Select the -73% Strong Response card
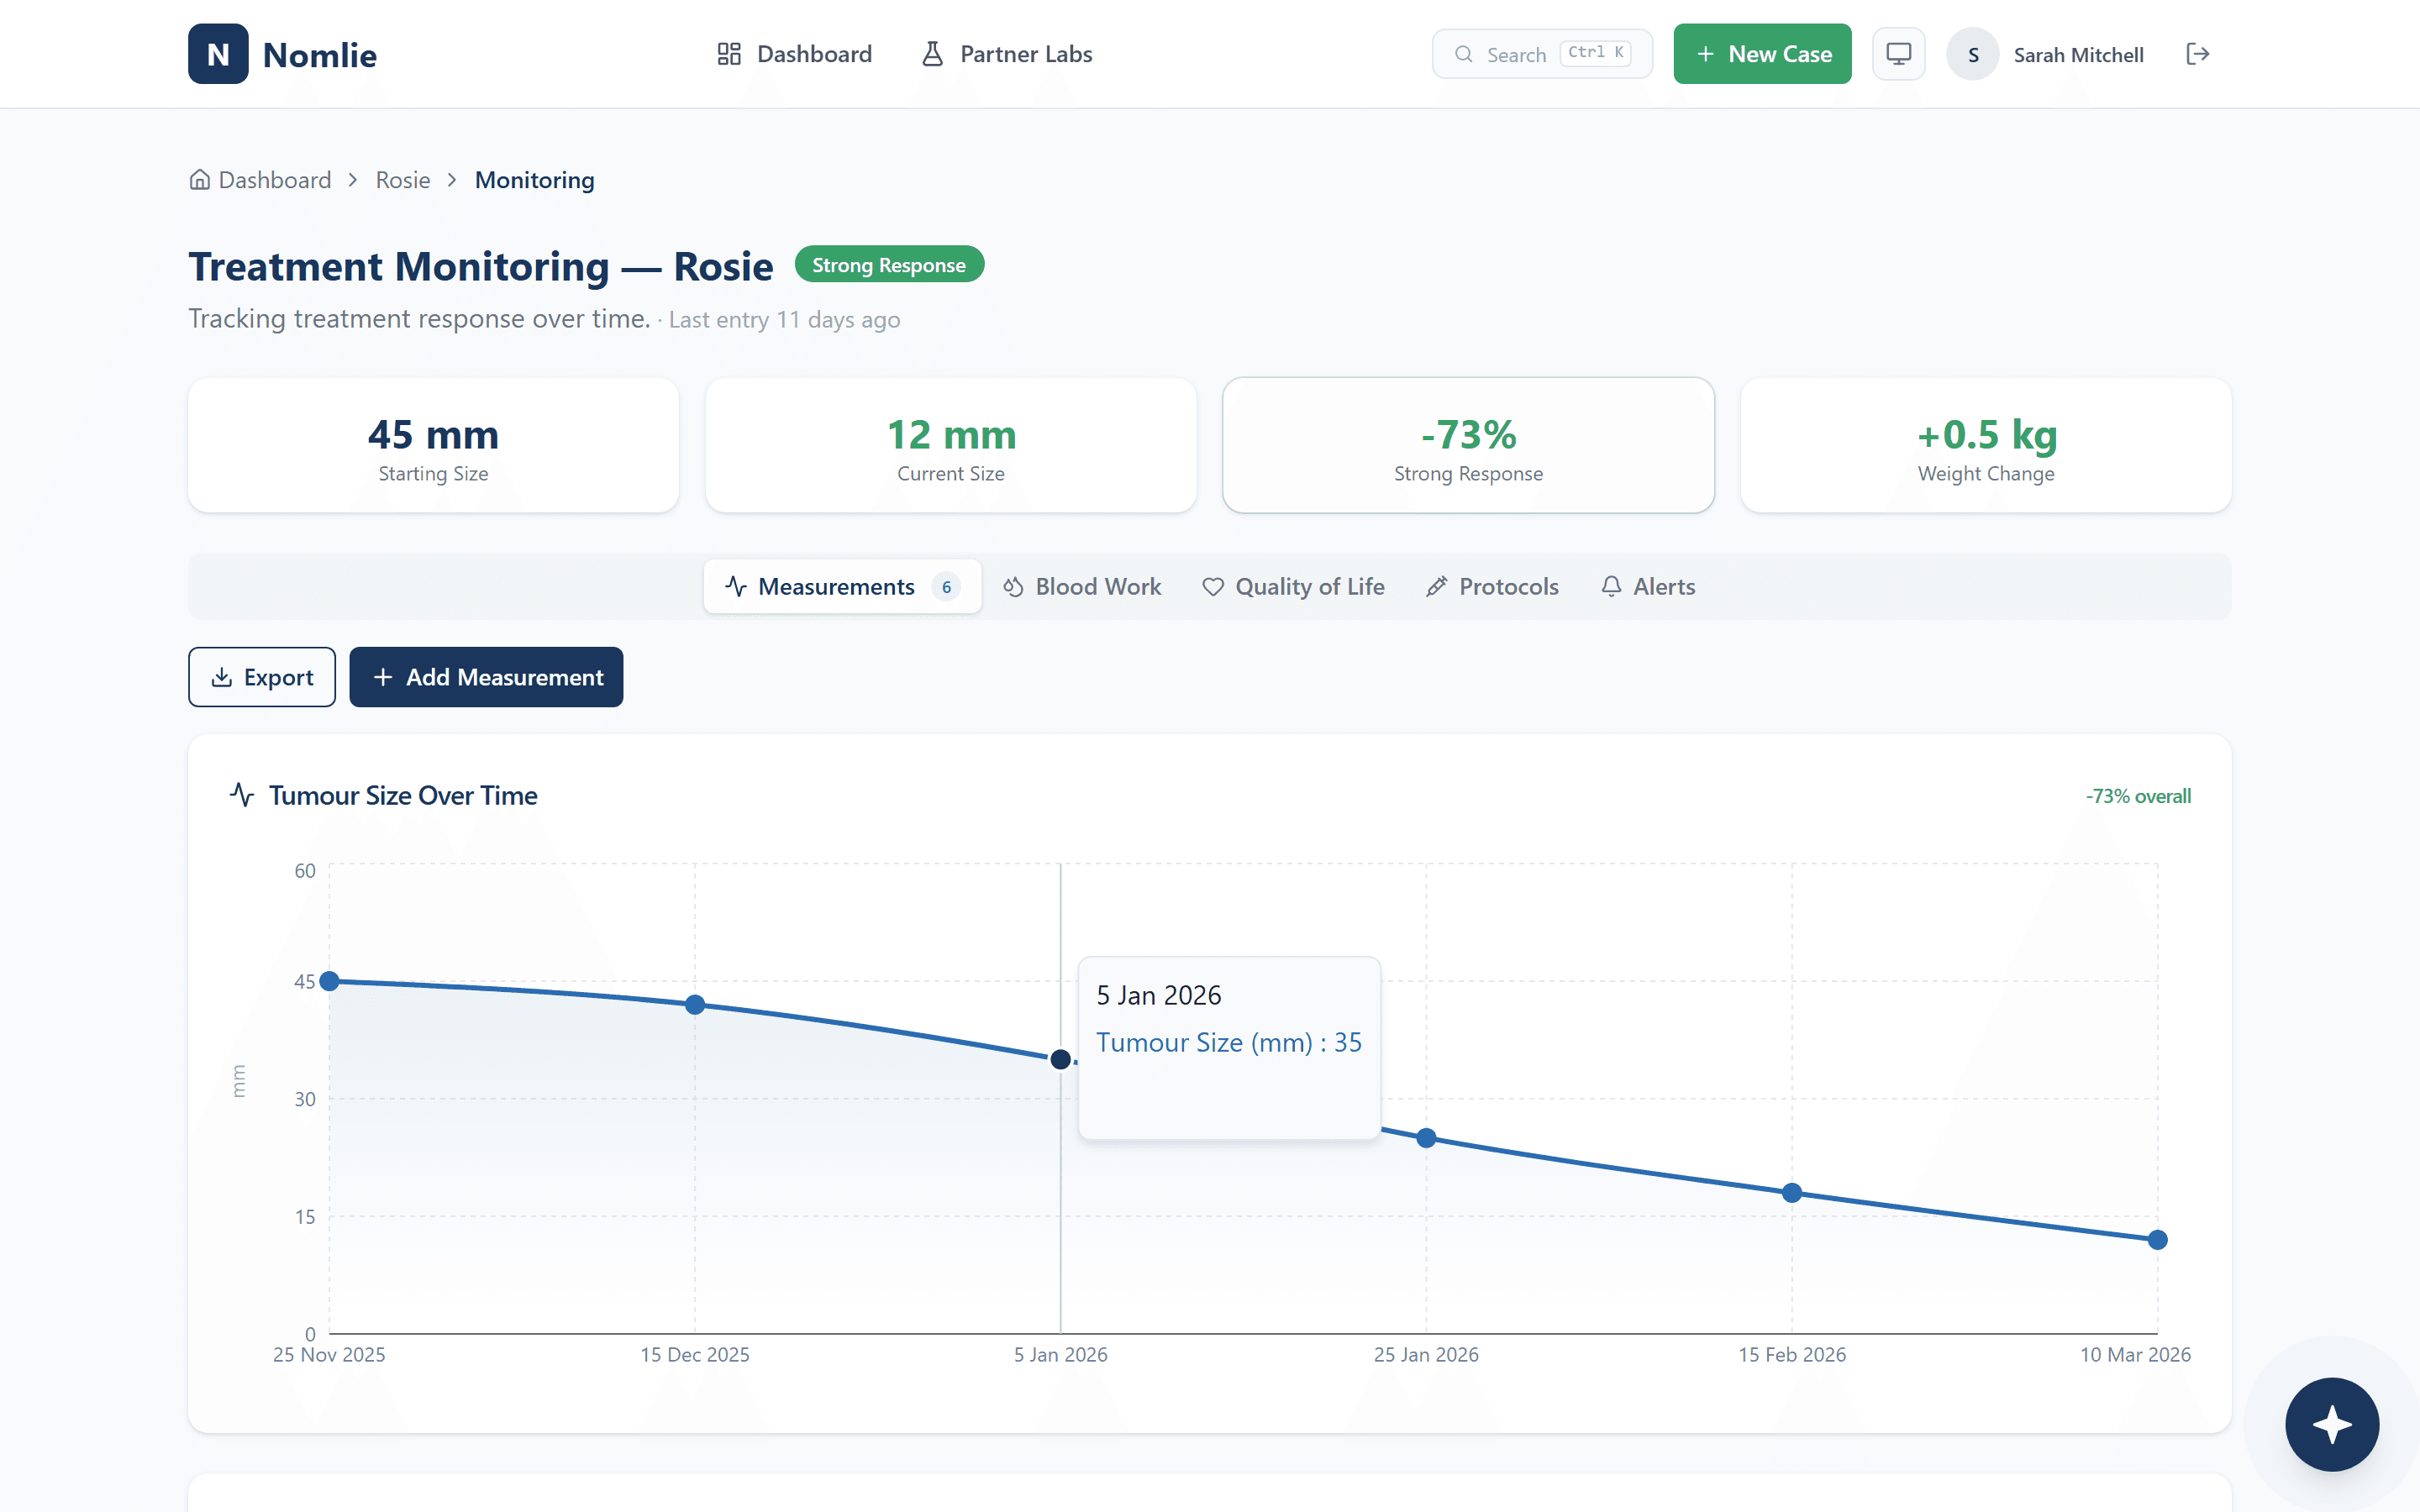Viewport: 2420px width, 1512px height. [1468, 446]
